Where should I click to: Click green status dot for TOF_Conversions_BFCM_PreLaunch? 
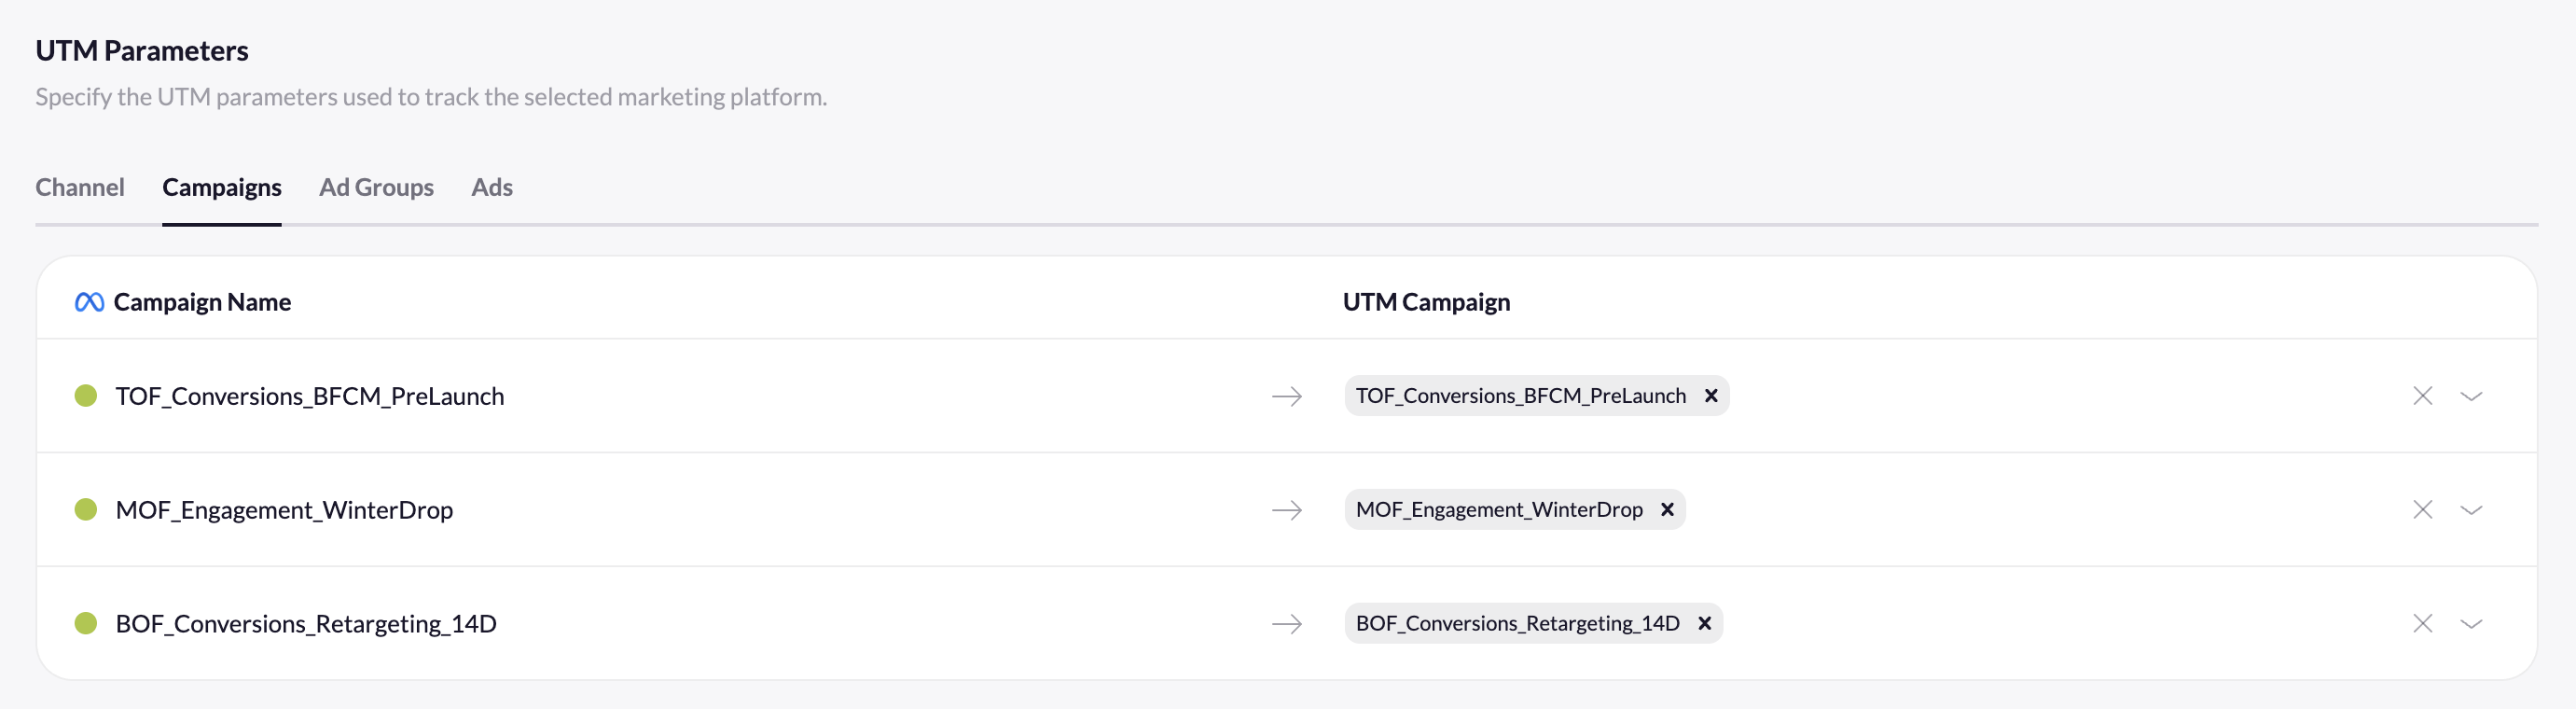point(86,396)
